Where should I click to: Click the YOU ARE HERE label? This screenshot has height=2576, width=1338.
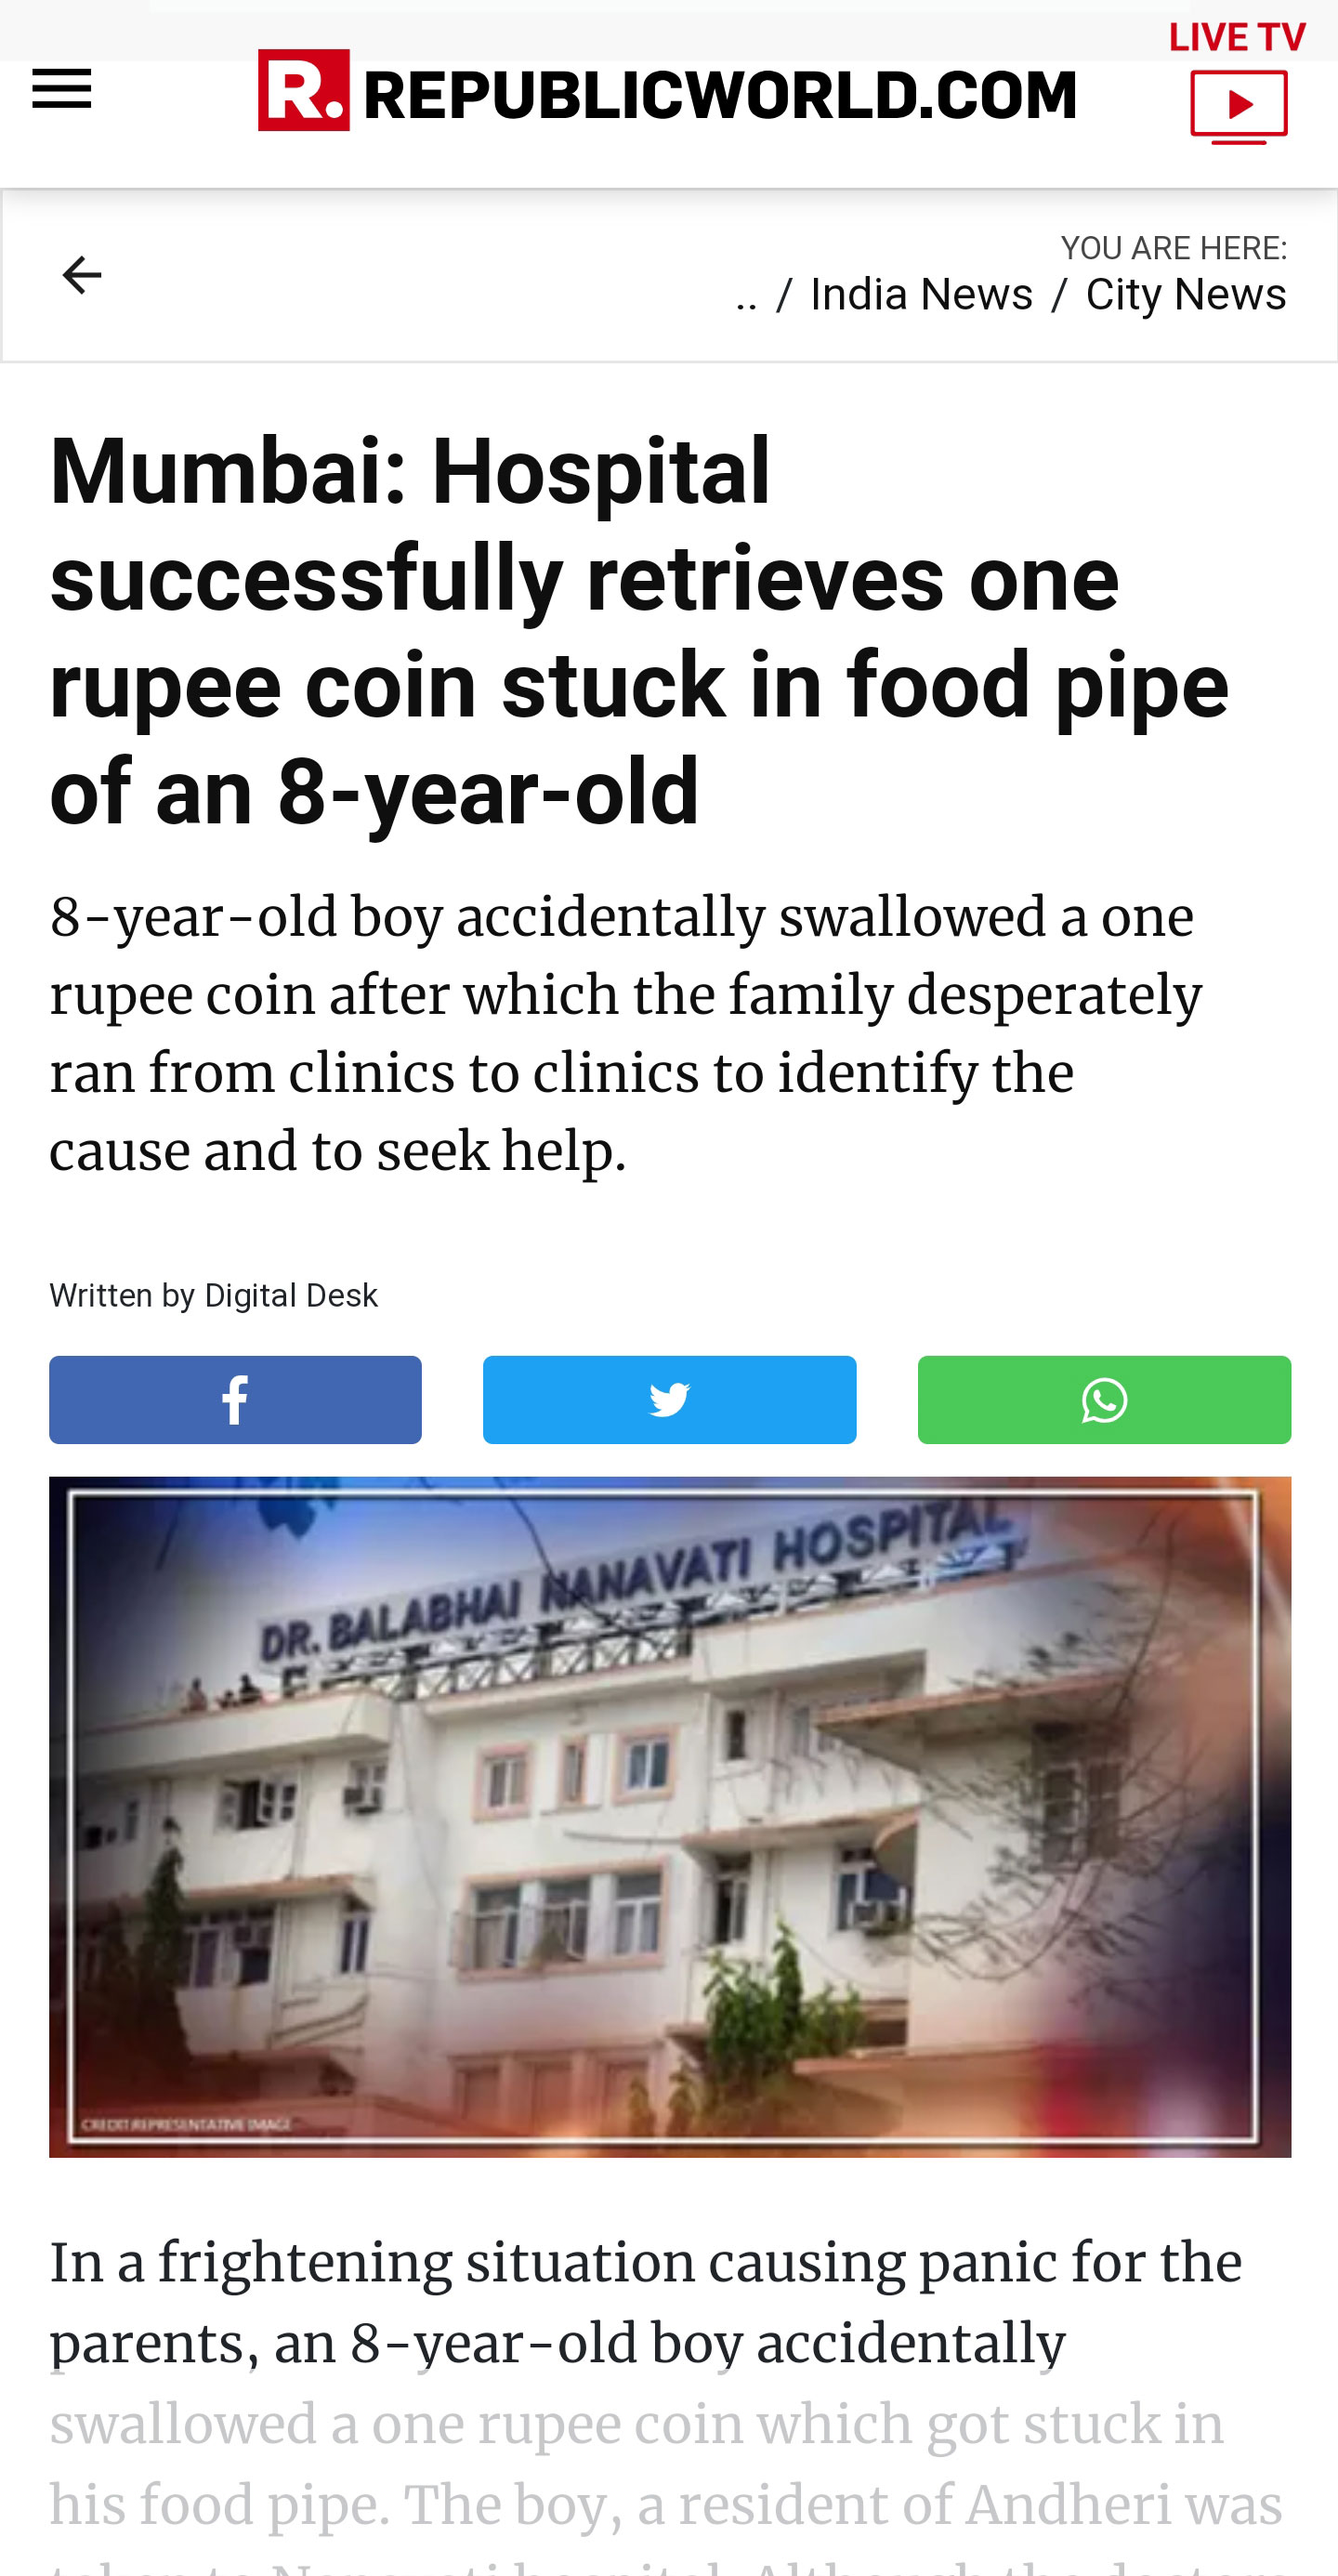point(1174,248)
